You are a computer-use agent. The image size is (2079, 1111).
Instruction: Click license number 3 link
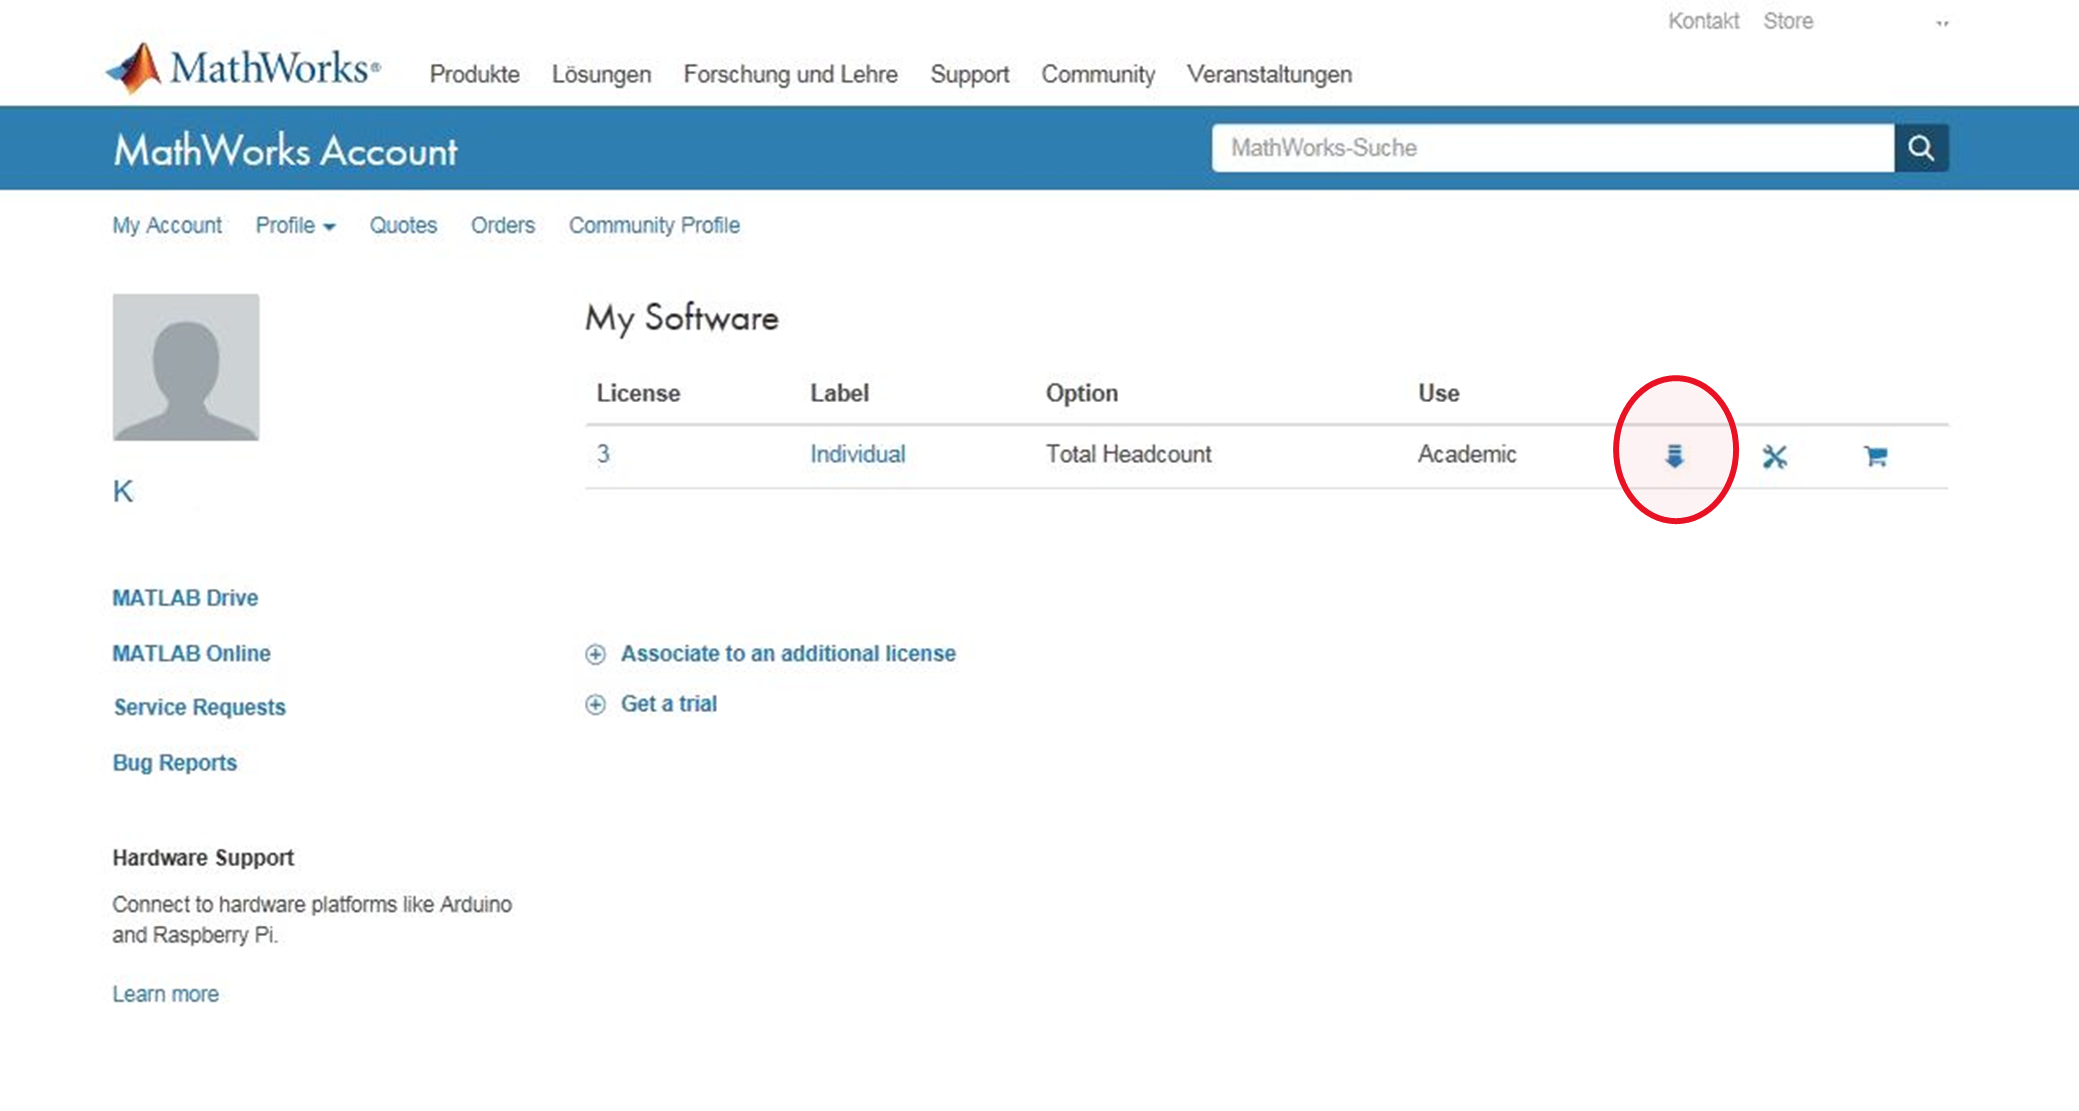602,454
